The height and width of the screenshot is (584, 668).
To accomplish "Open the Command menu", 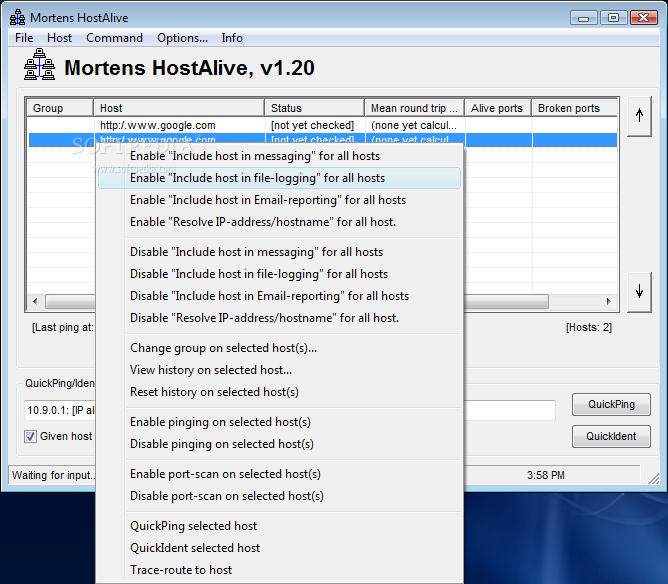I will pos(114,38).
